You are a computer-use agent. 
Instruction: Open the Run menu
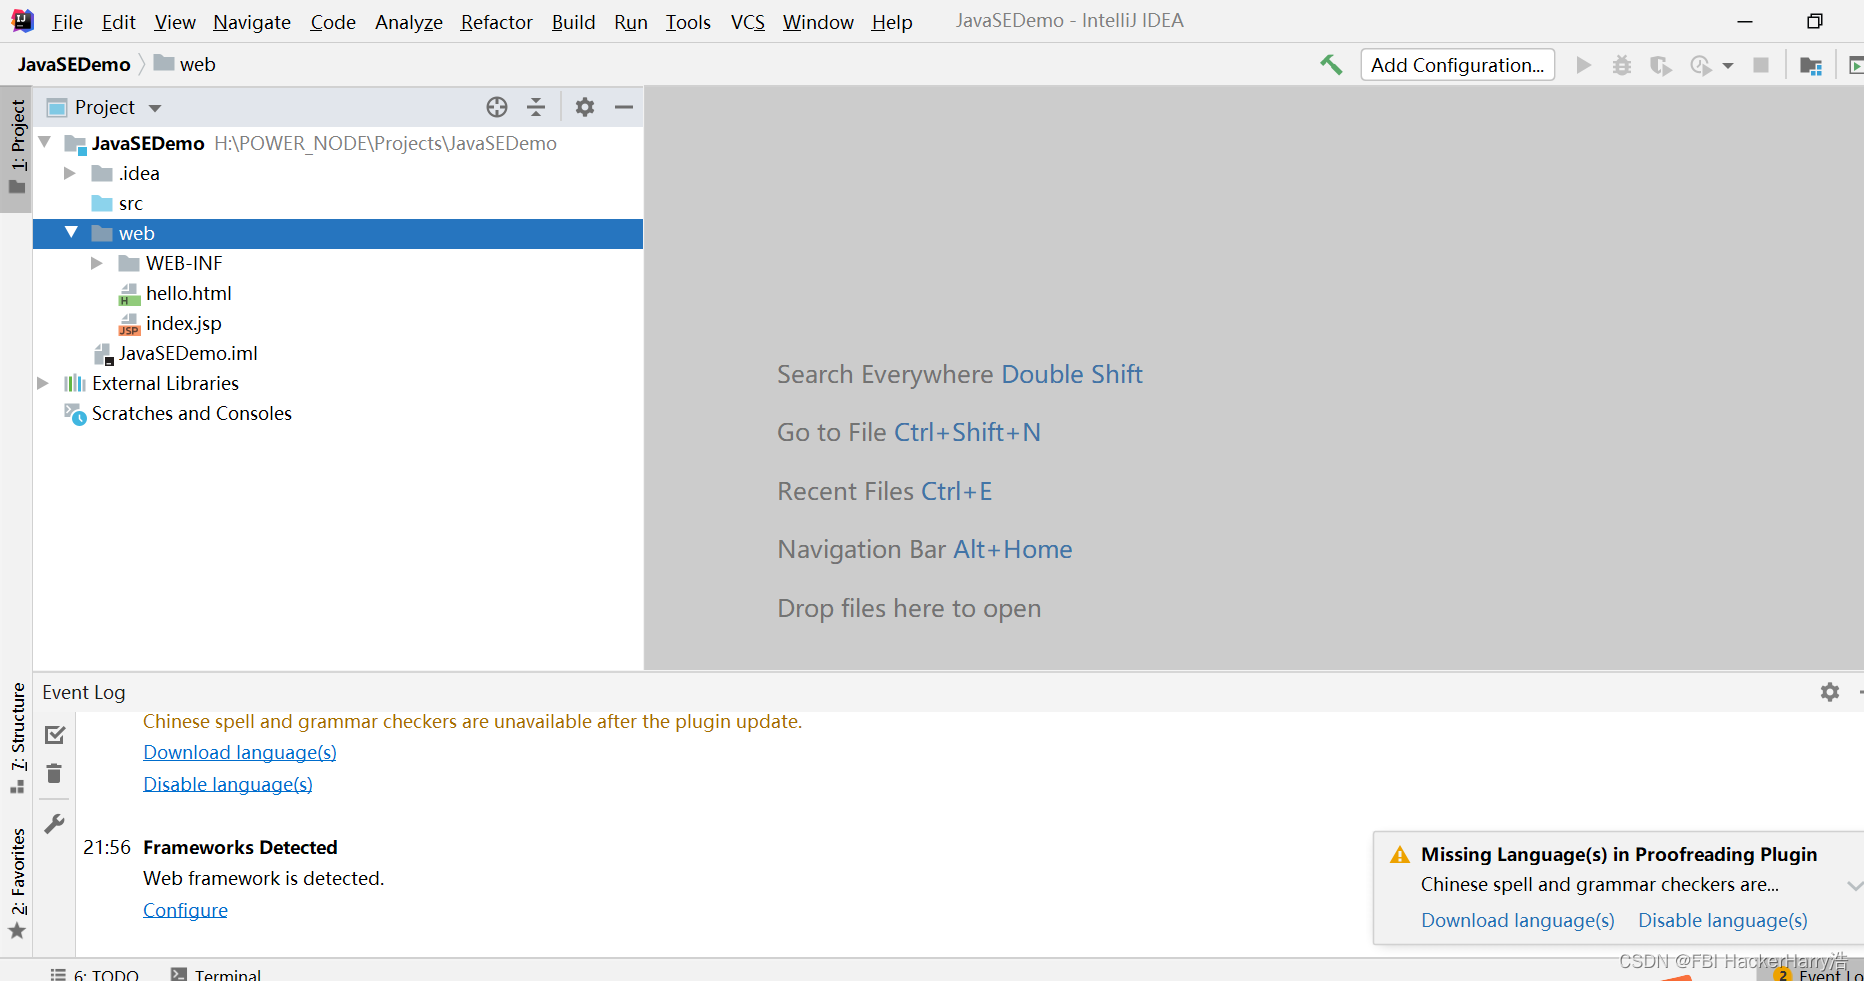point(631,21)
